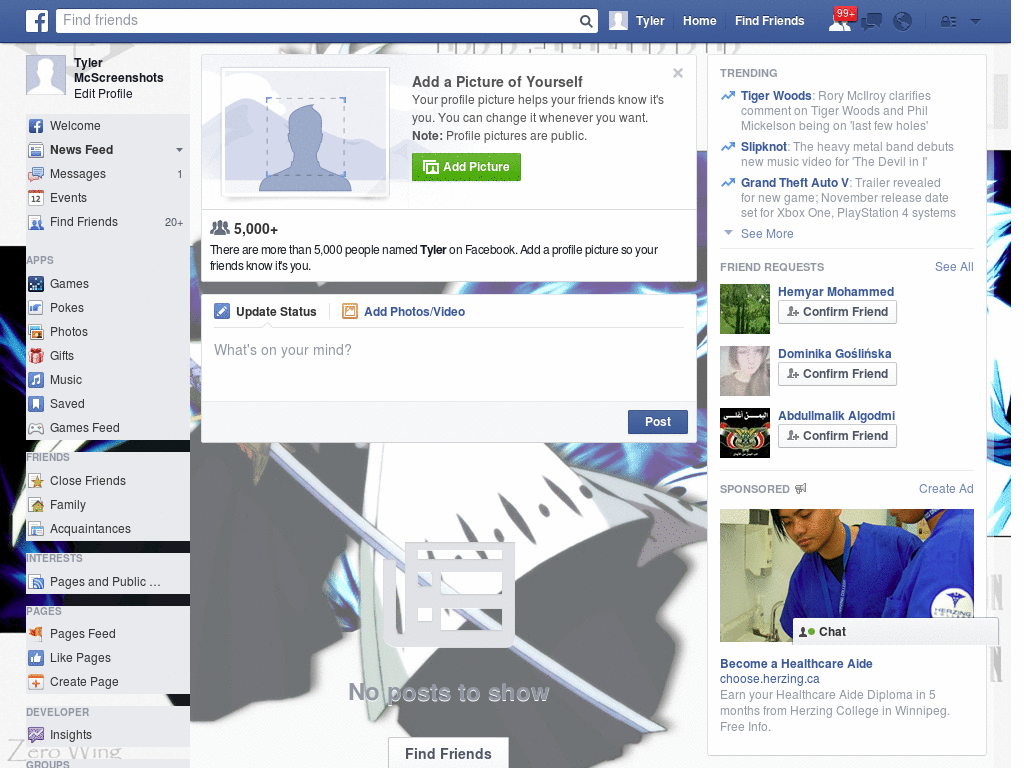Screen dimensions: 1024x768
Task: Open Home in top navigation
Action: pos(699,21)
